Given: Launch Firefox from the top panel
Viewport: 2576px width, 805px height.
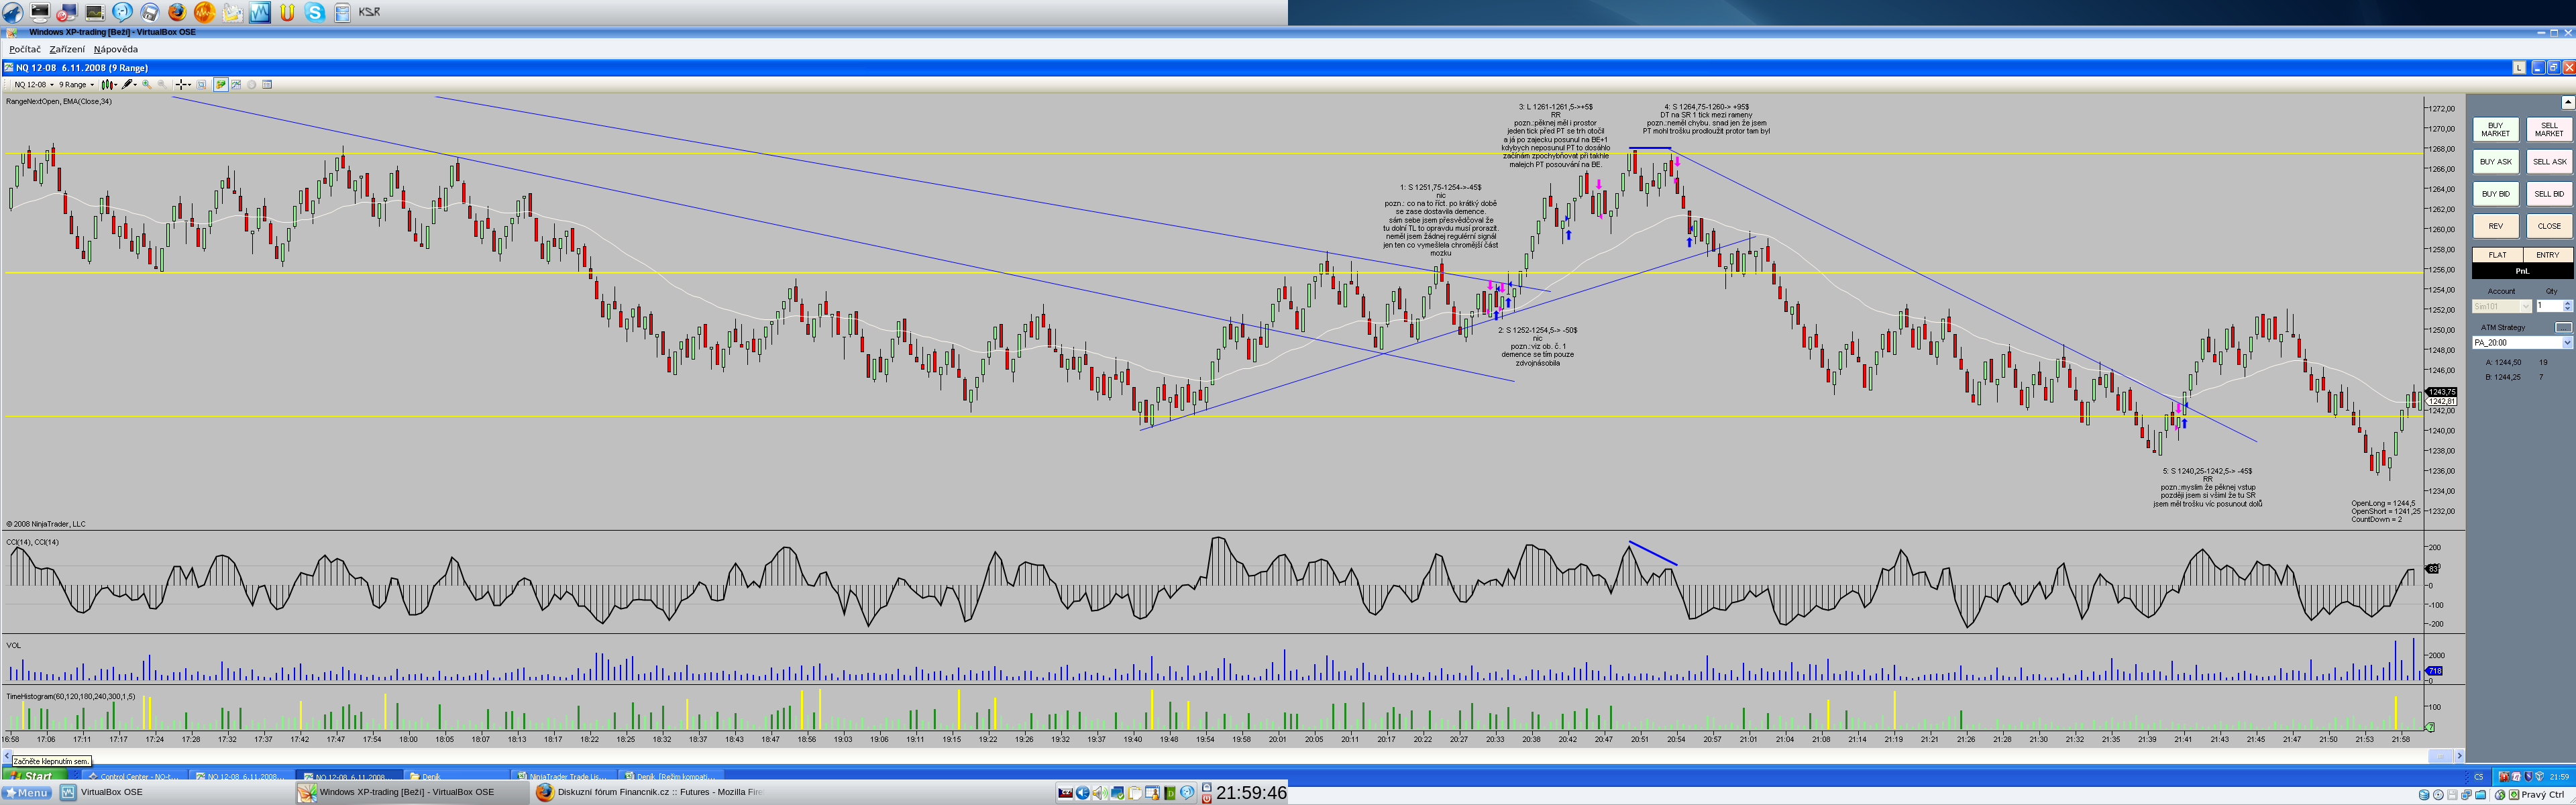Looking at the screenshot, I should 177,12.
